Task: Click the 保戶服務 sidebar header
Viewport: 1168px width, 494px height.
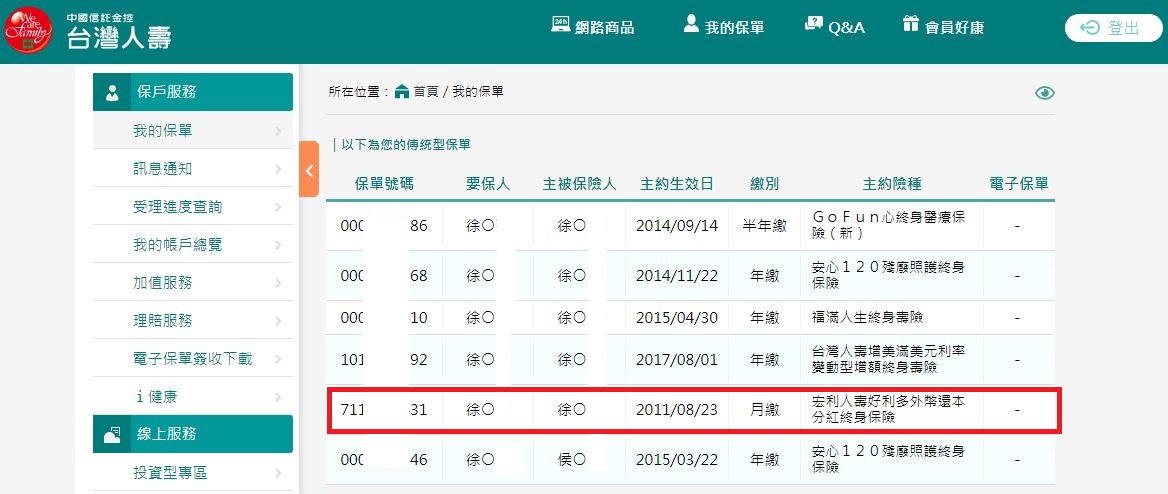Action: pyautogui.click(x=193, y=92)
